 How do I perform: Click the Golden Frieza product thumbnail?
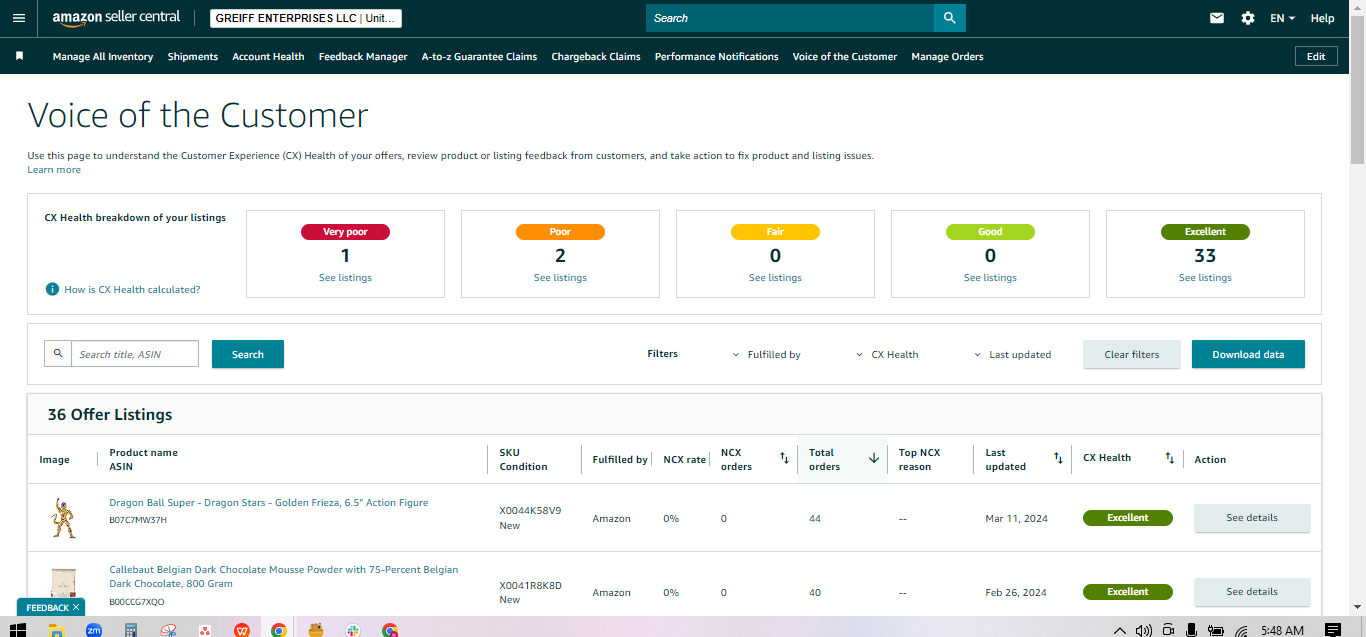[x=63, y=518]
